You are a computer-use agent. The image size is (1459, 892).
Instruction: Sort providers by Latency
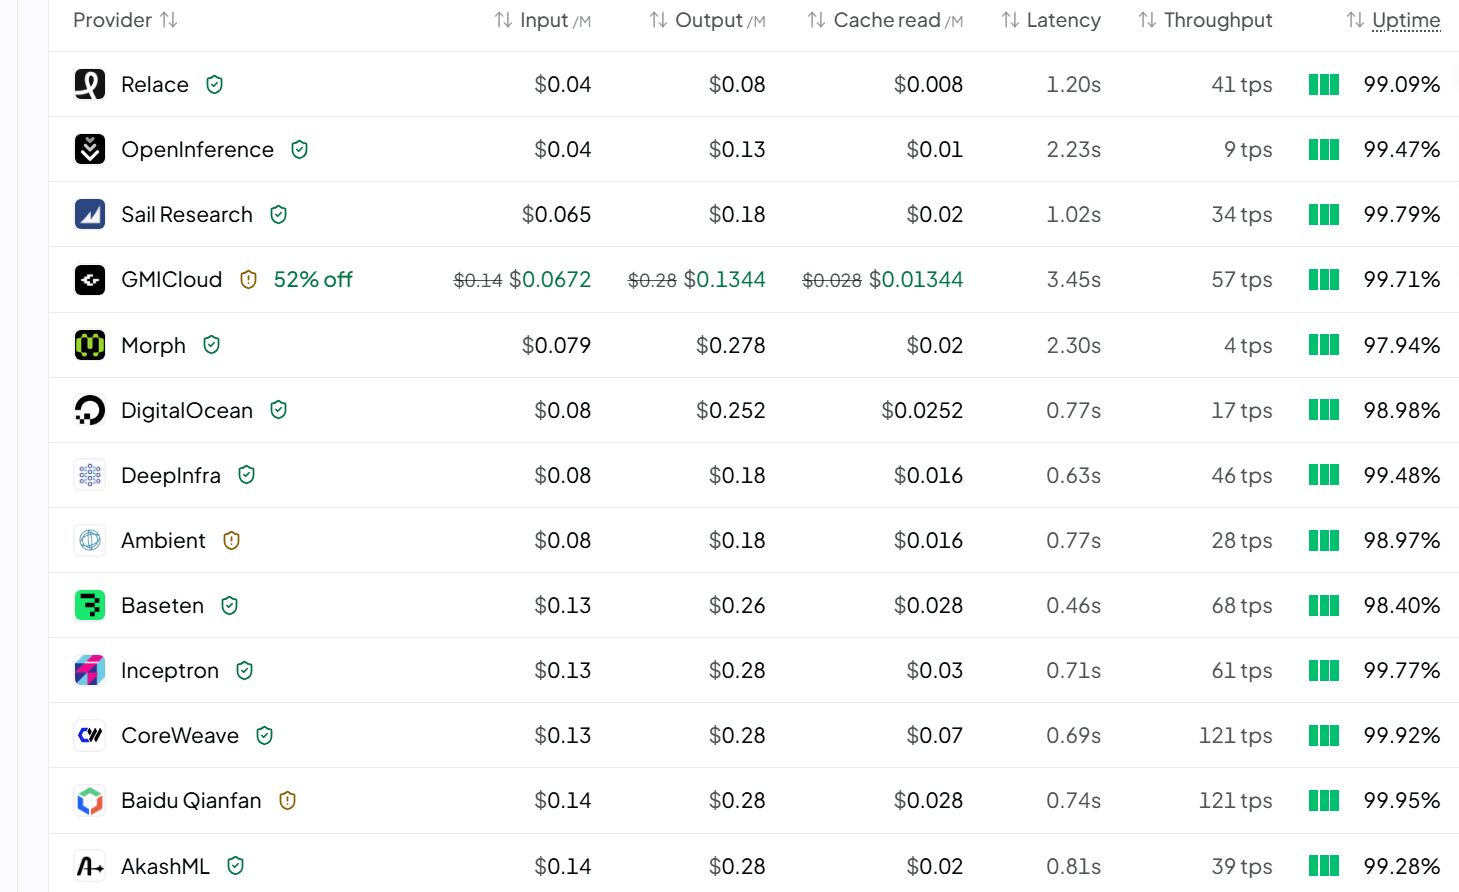(1051, 20)
